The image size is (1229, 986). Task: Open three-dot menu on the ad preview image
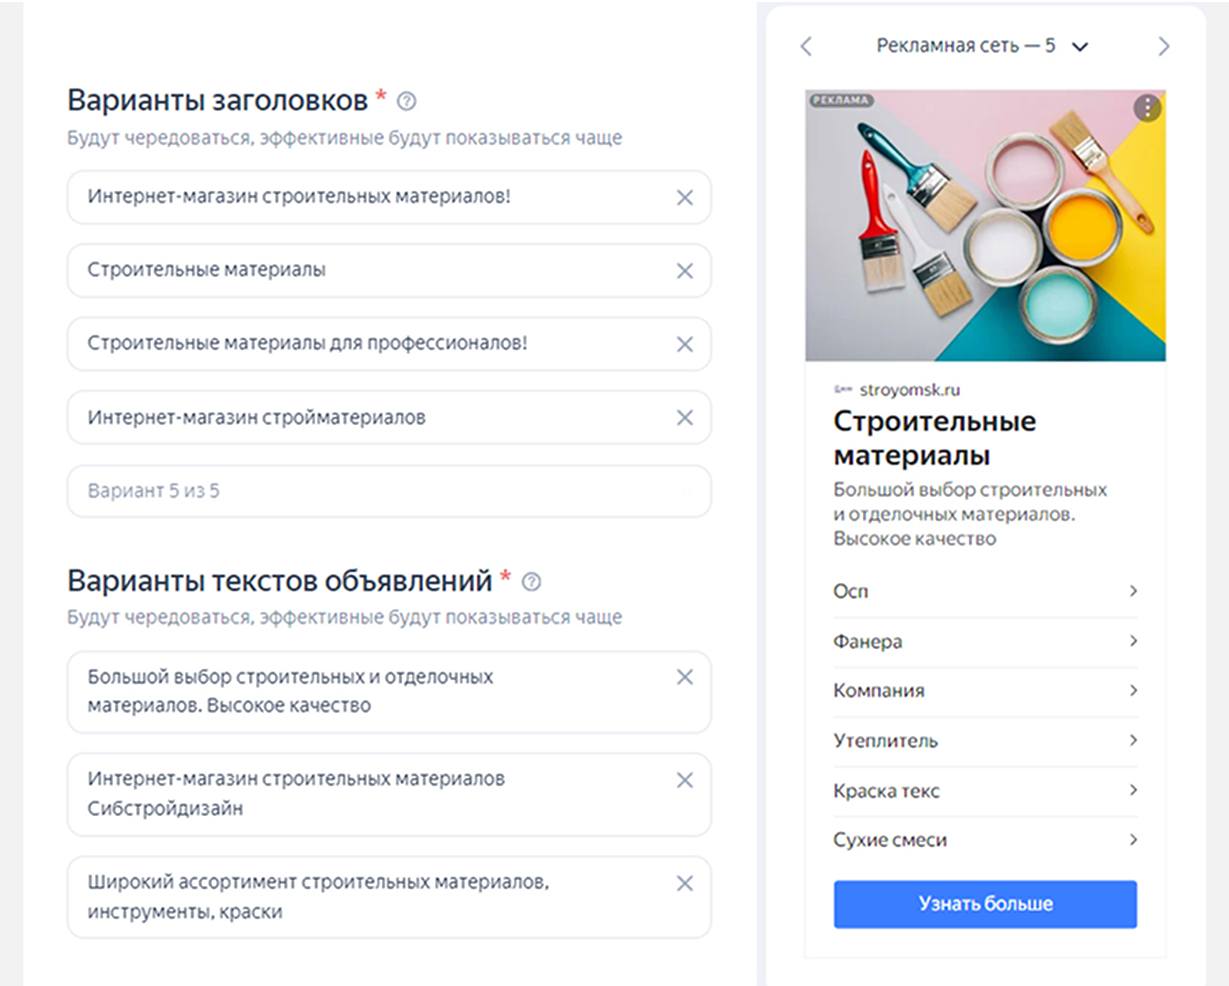tap(1146, 108)
